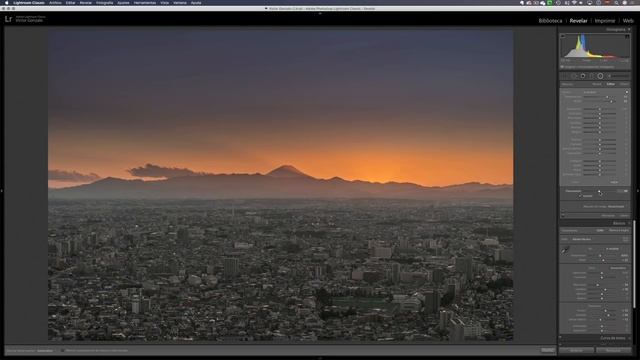Select the highlighted Radial Filter tool
640x360 pixels.
600,76
